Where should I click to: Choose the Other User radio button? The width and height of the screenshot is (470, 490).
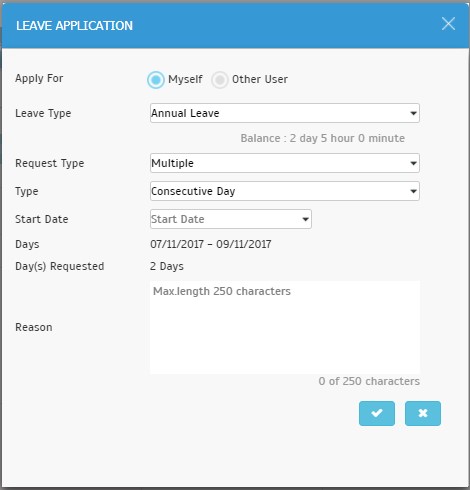220,80
